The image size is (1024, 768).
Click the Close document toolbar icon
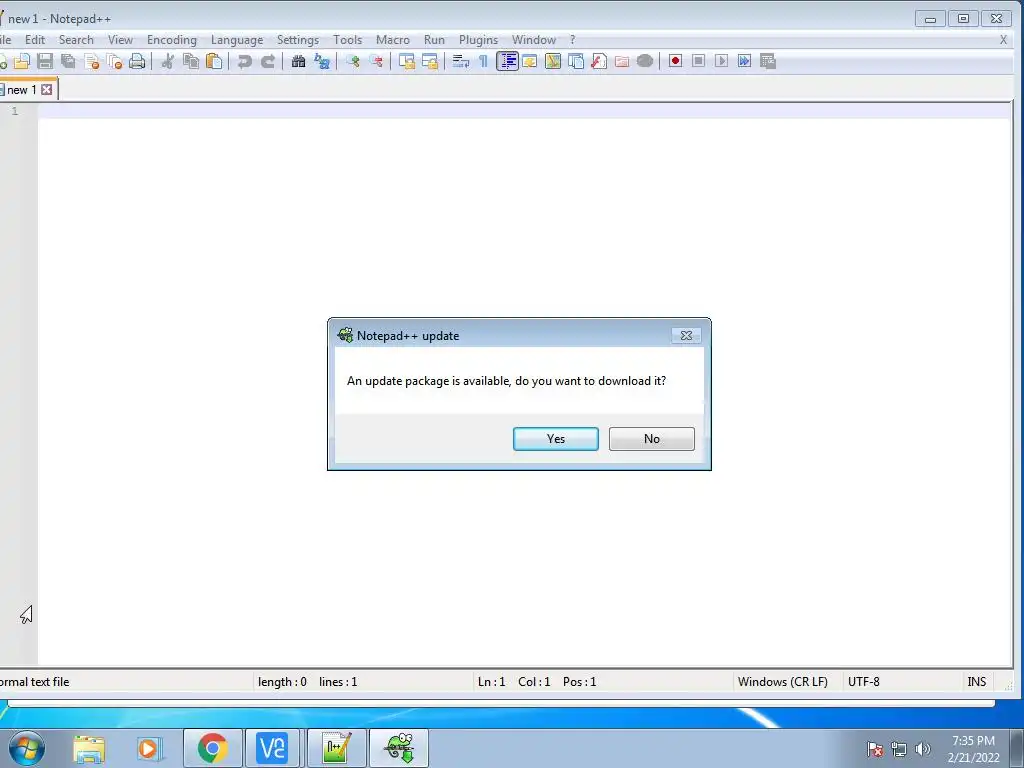point(91,61)
